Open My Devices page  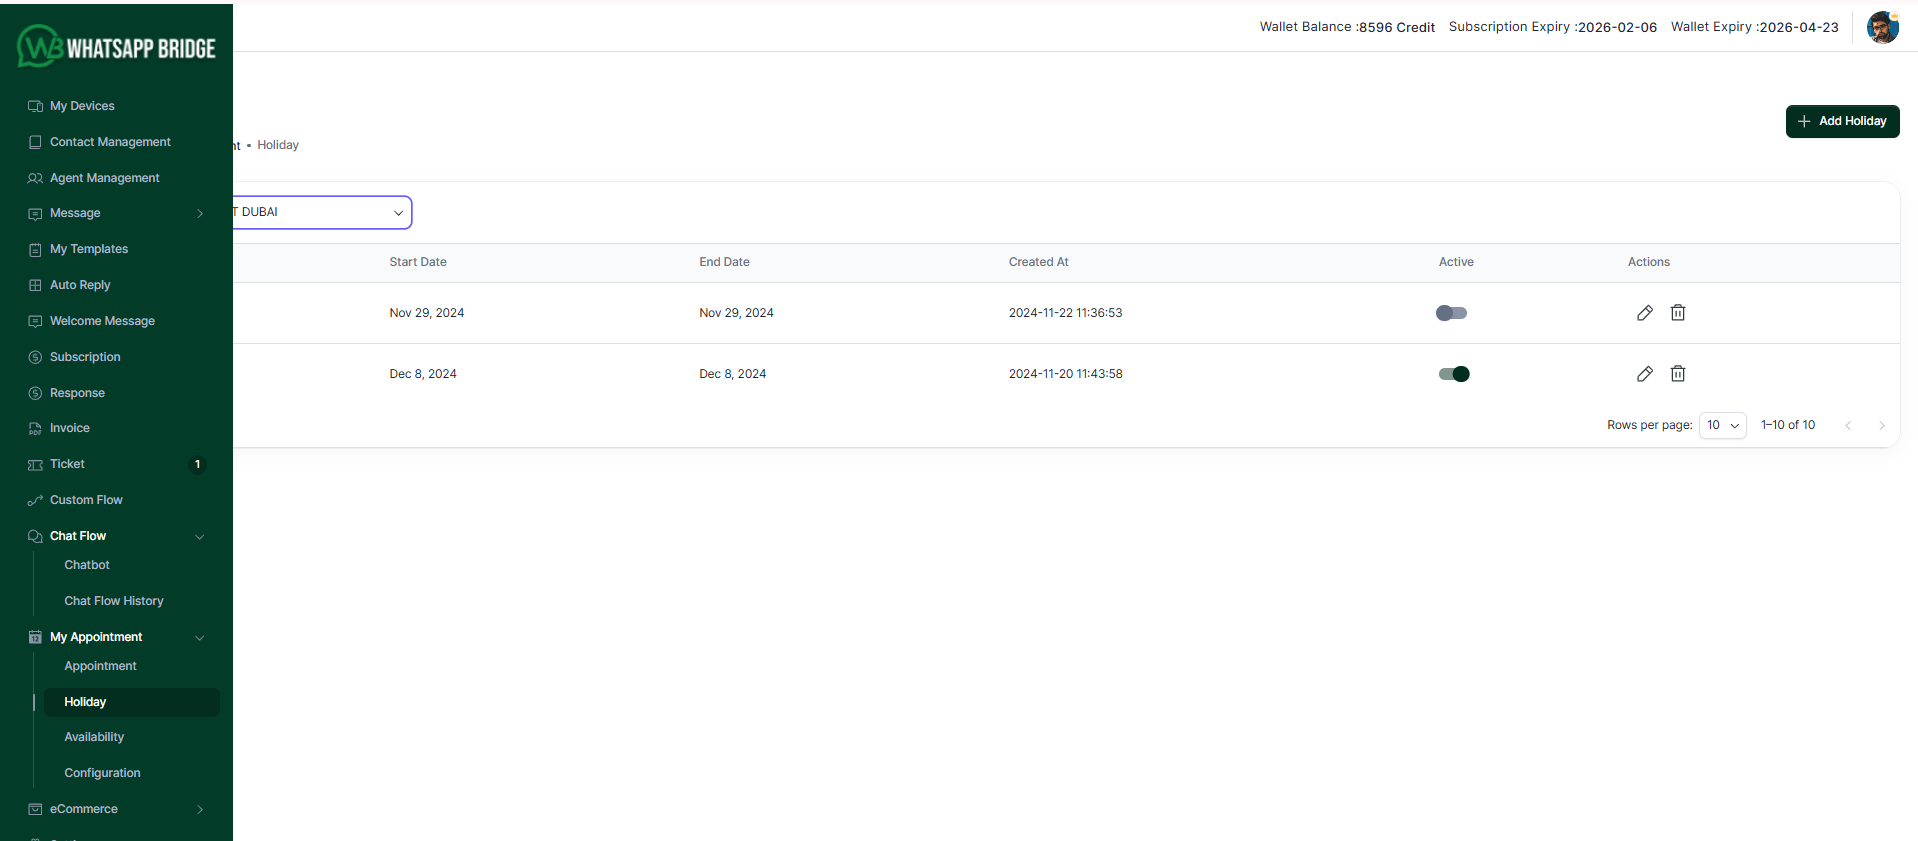pyautogui.click(x=82, y=106)
